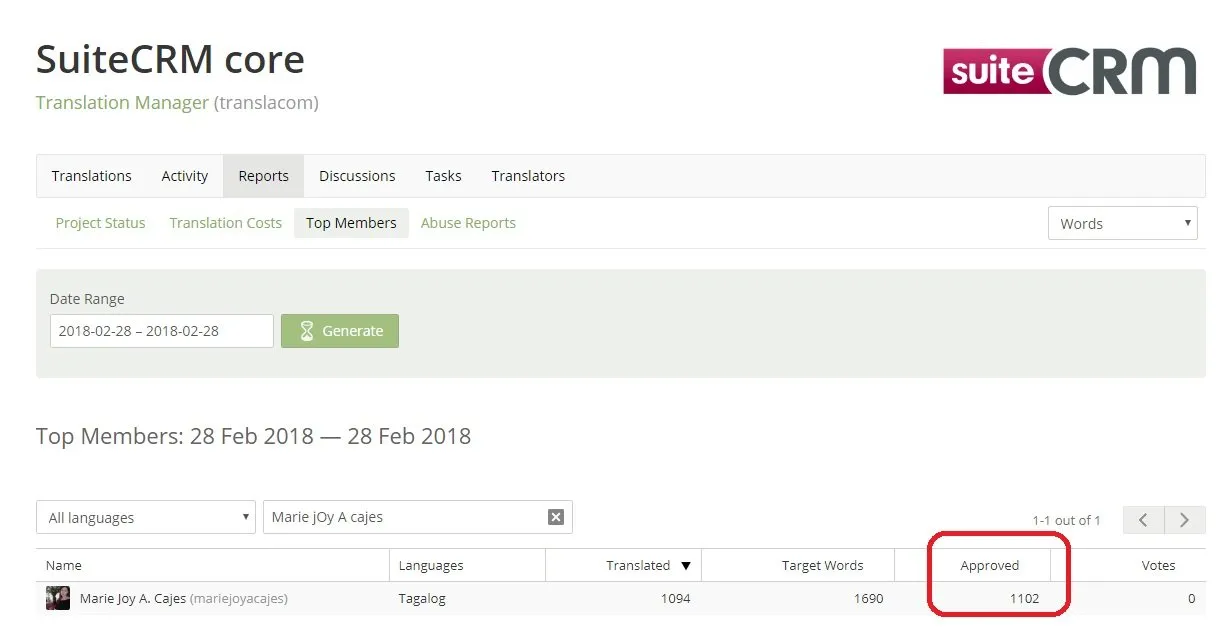The width and height of the screenshot is (1225, 627).
Task: Click the member name search field
Action: click(418, 517)
